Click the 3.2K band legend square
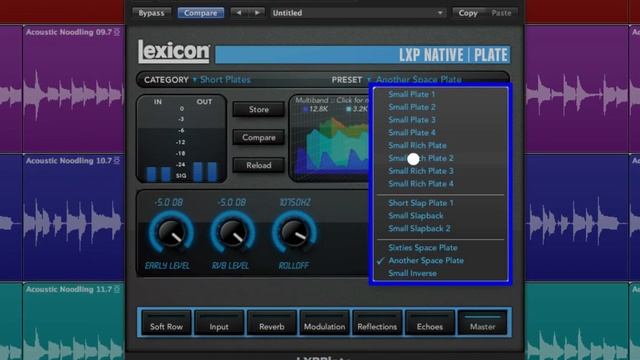 (349, 109)
